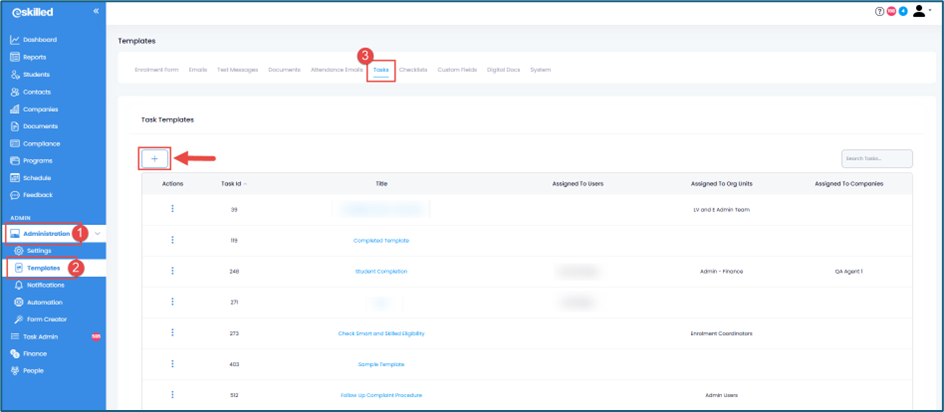The height and width of the screenshot is (412, 944).
Task: Open three-dot actions for task 273
Action: click(173, 333)
